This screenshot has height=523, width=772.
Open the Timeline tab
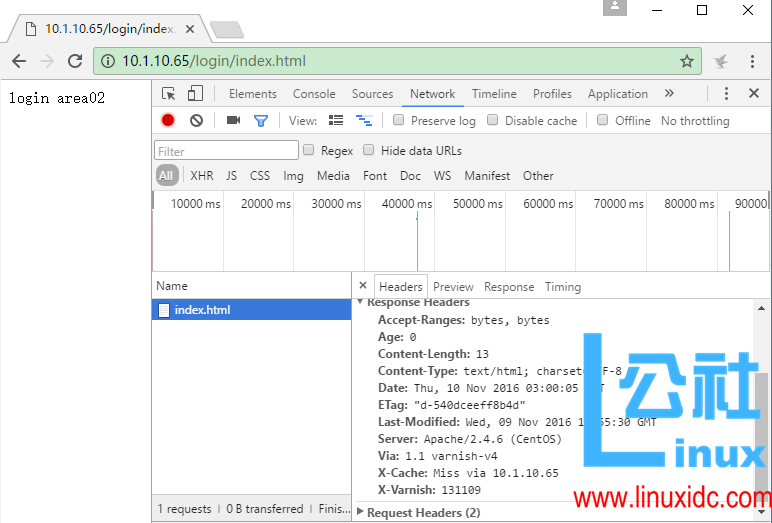pos(494,94)
